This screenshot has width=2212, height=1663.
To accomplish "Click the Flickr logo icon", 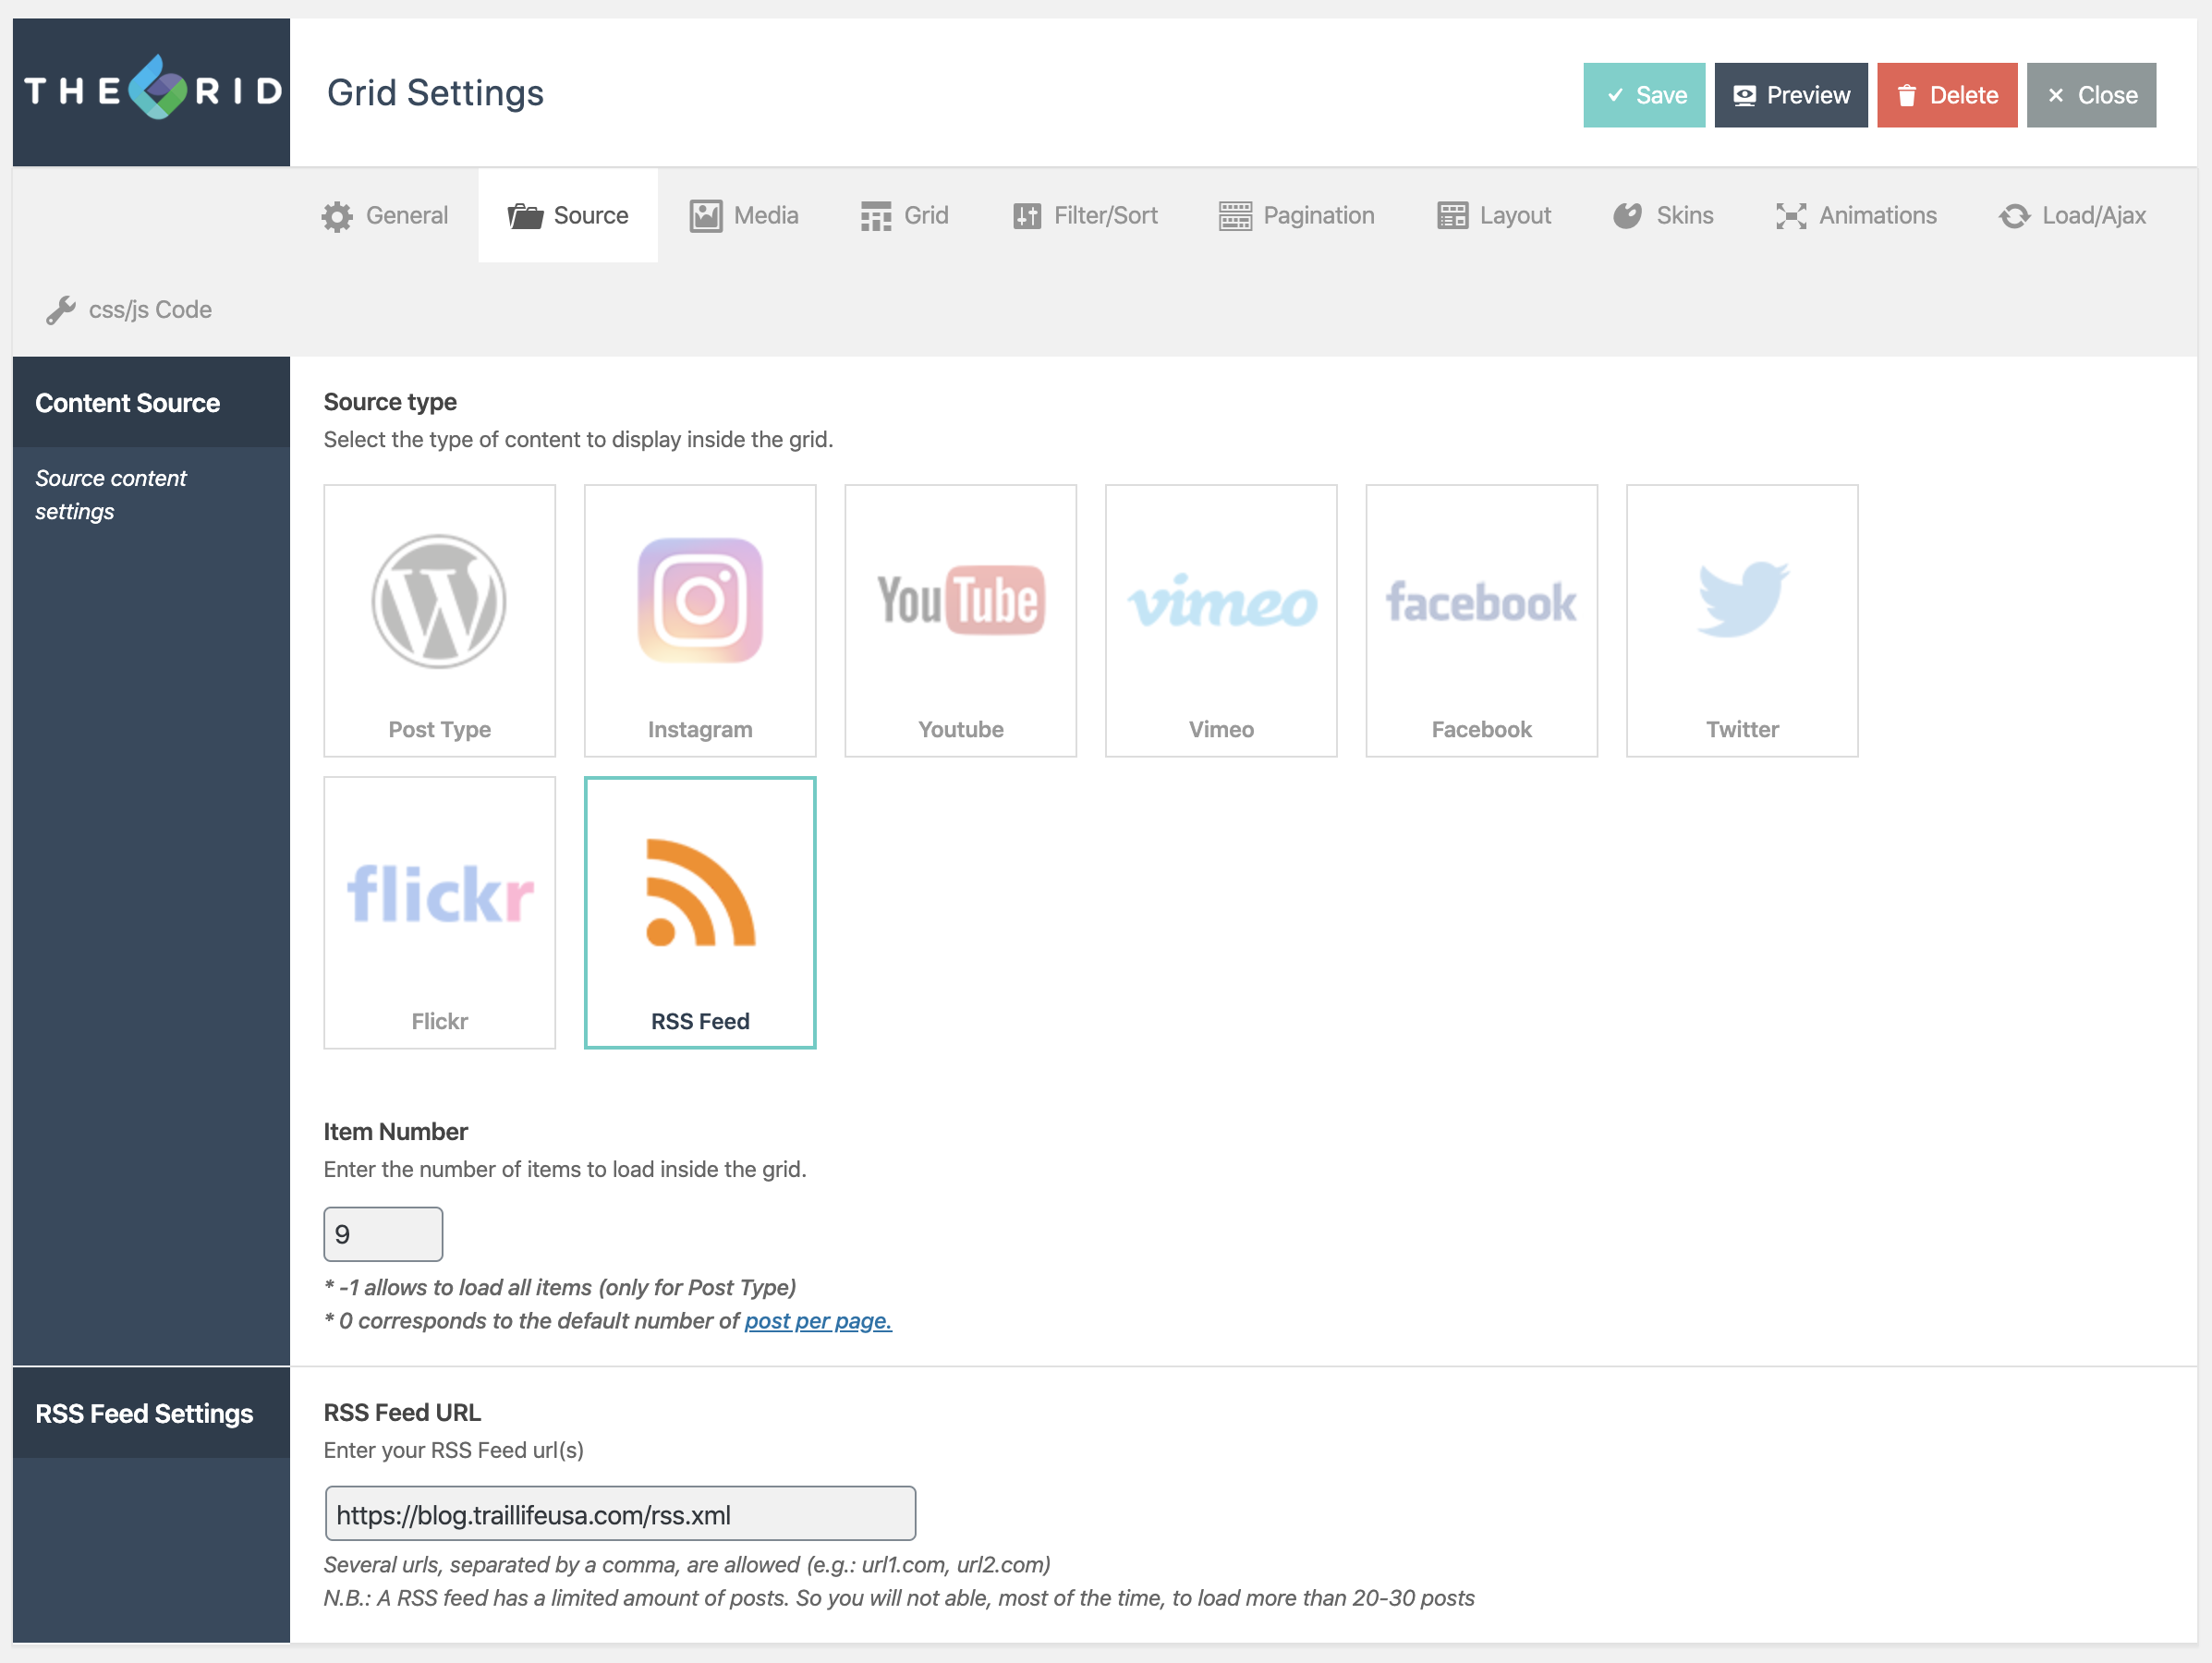I will pos(440,894).
